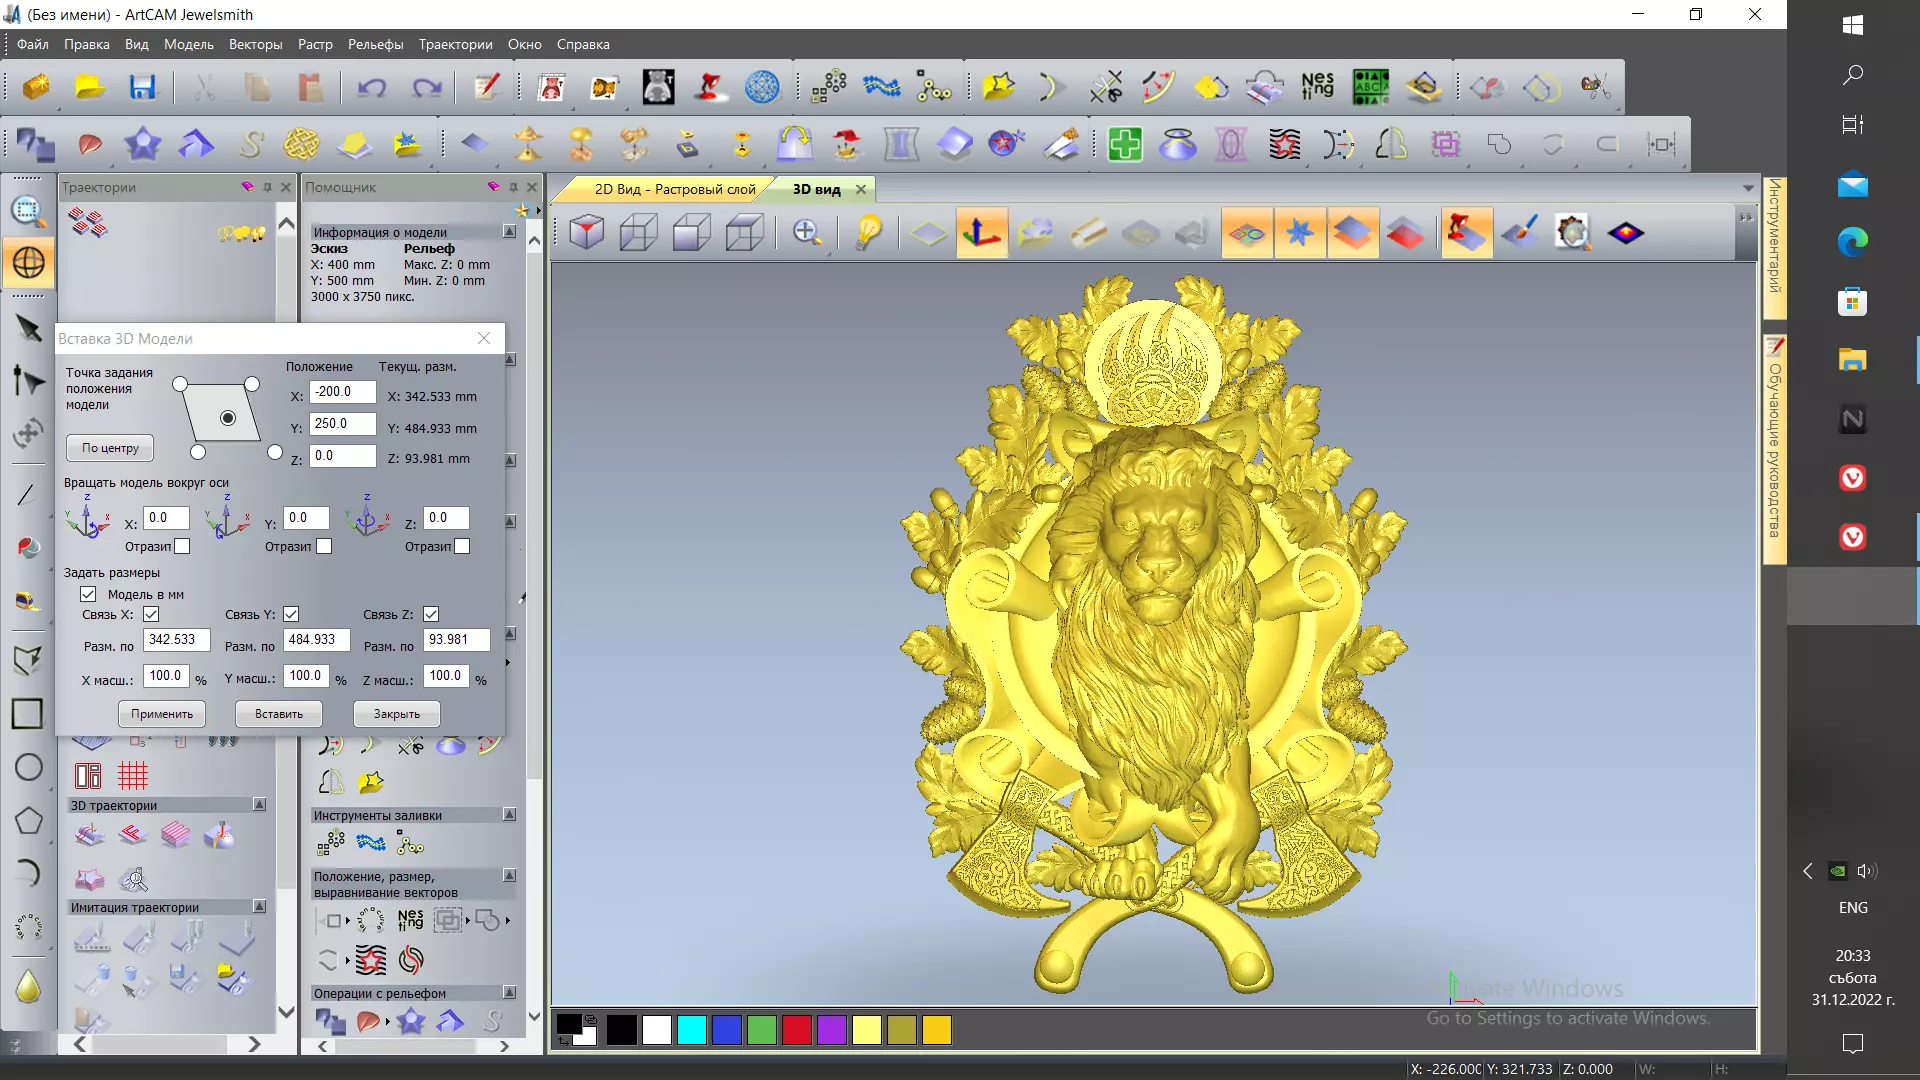Enable 'Отразить' for the Z axis
Image resolution: width=1920 pixels, height=1080 pixels.
[x=462, y=546]
